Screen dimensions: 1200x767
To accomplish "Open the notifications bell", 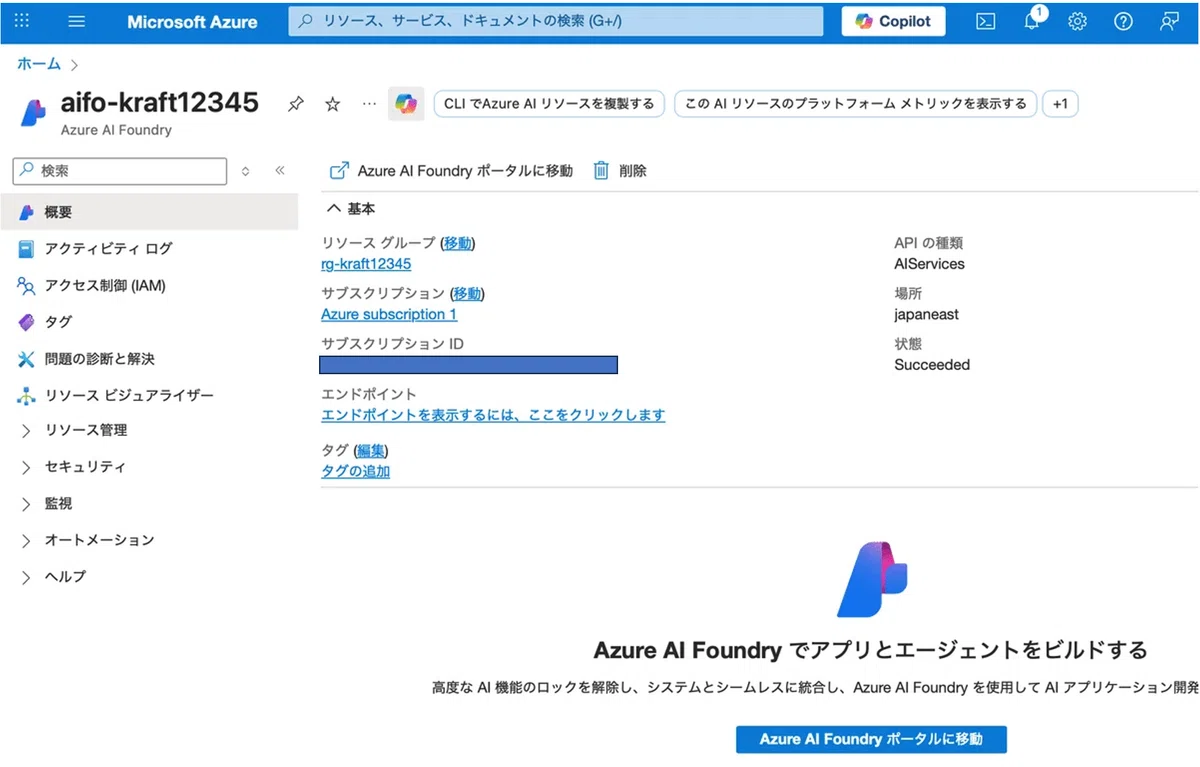I will [x=1033, y=20].
